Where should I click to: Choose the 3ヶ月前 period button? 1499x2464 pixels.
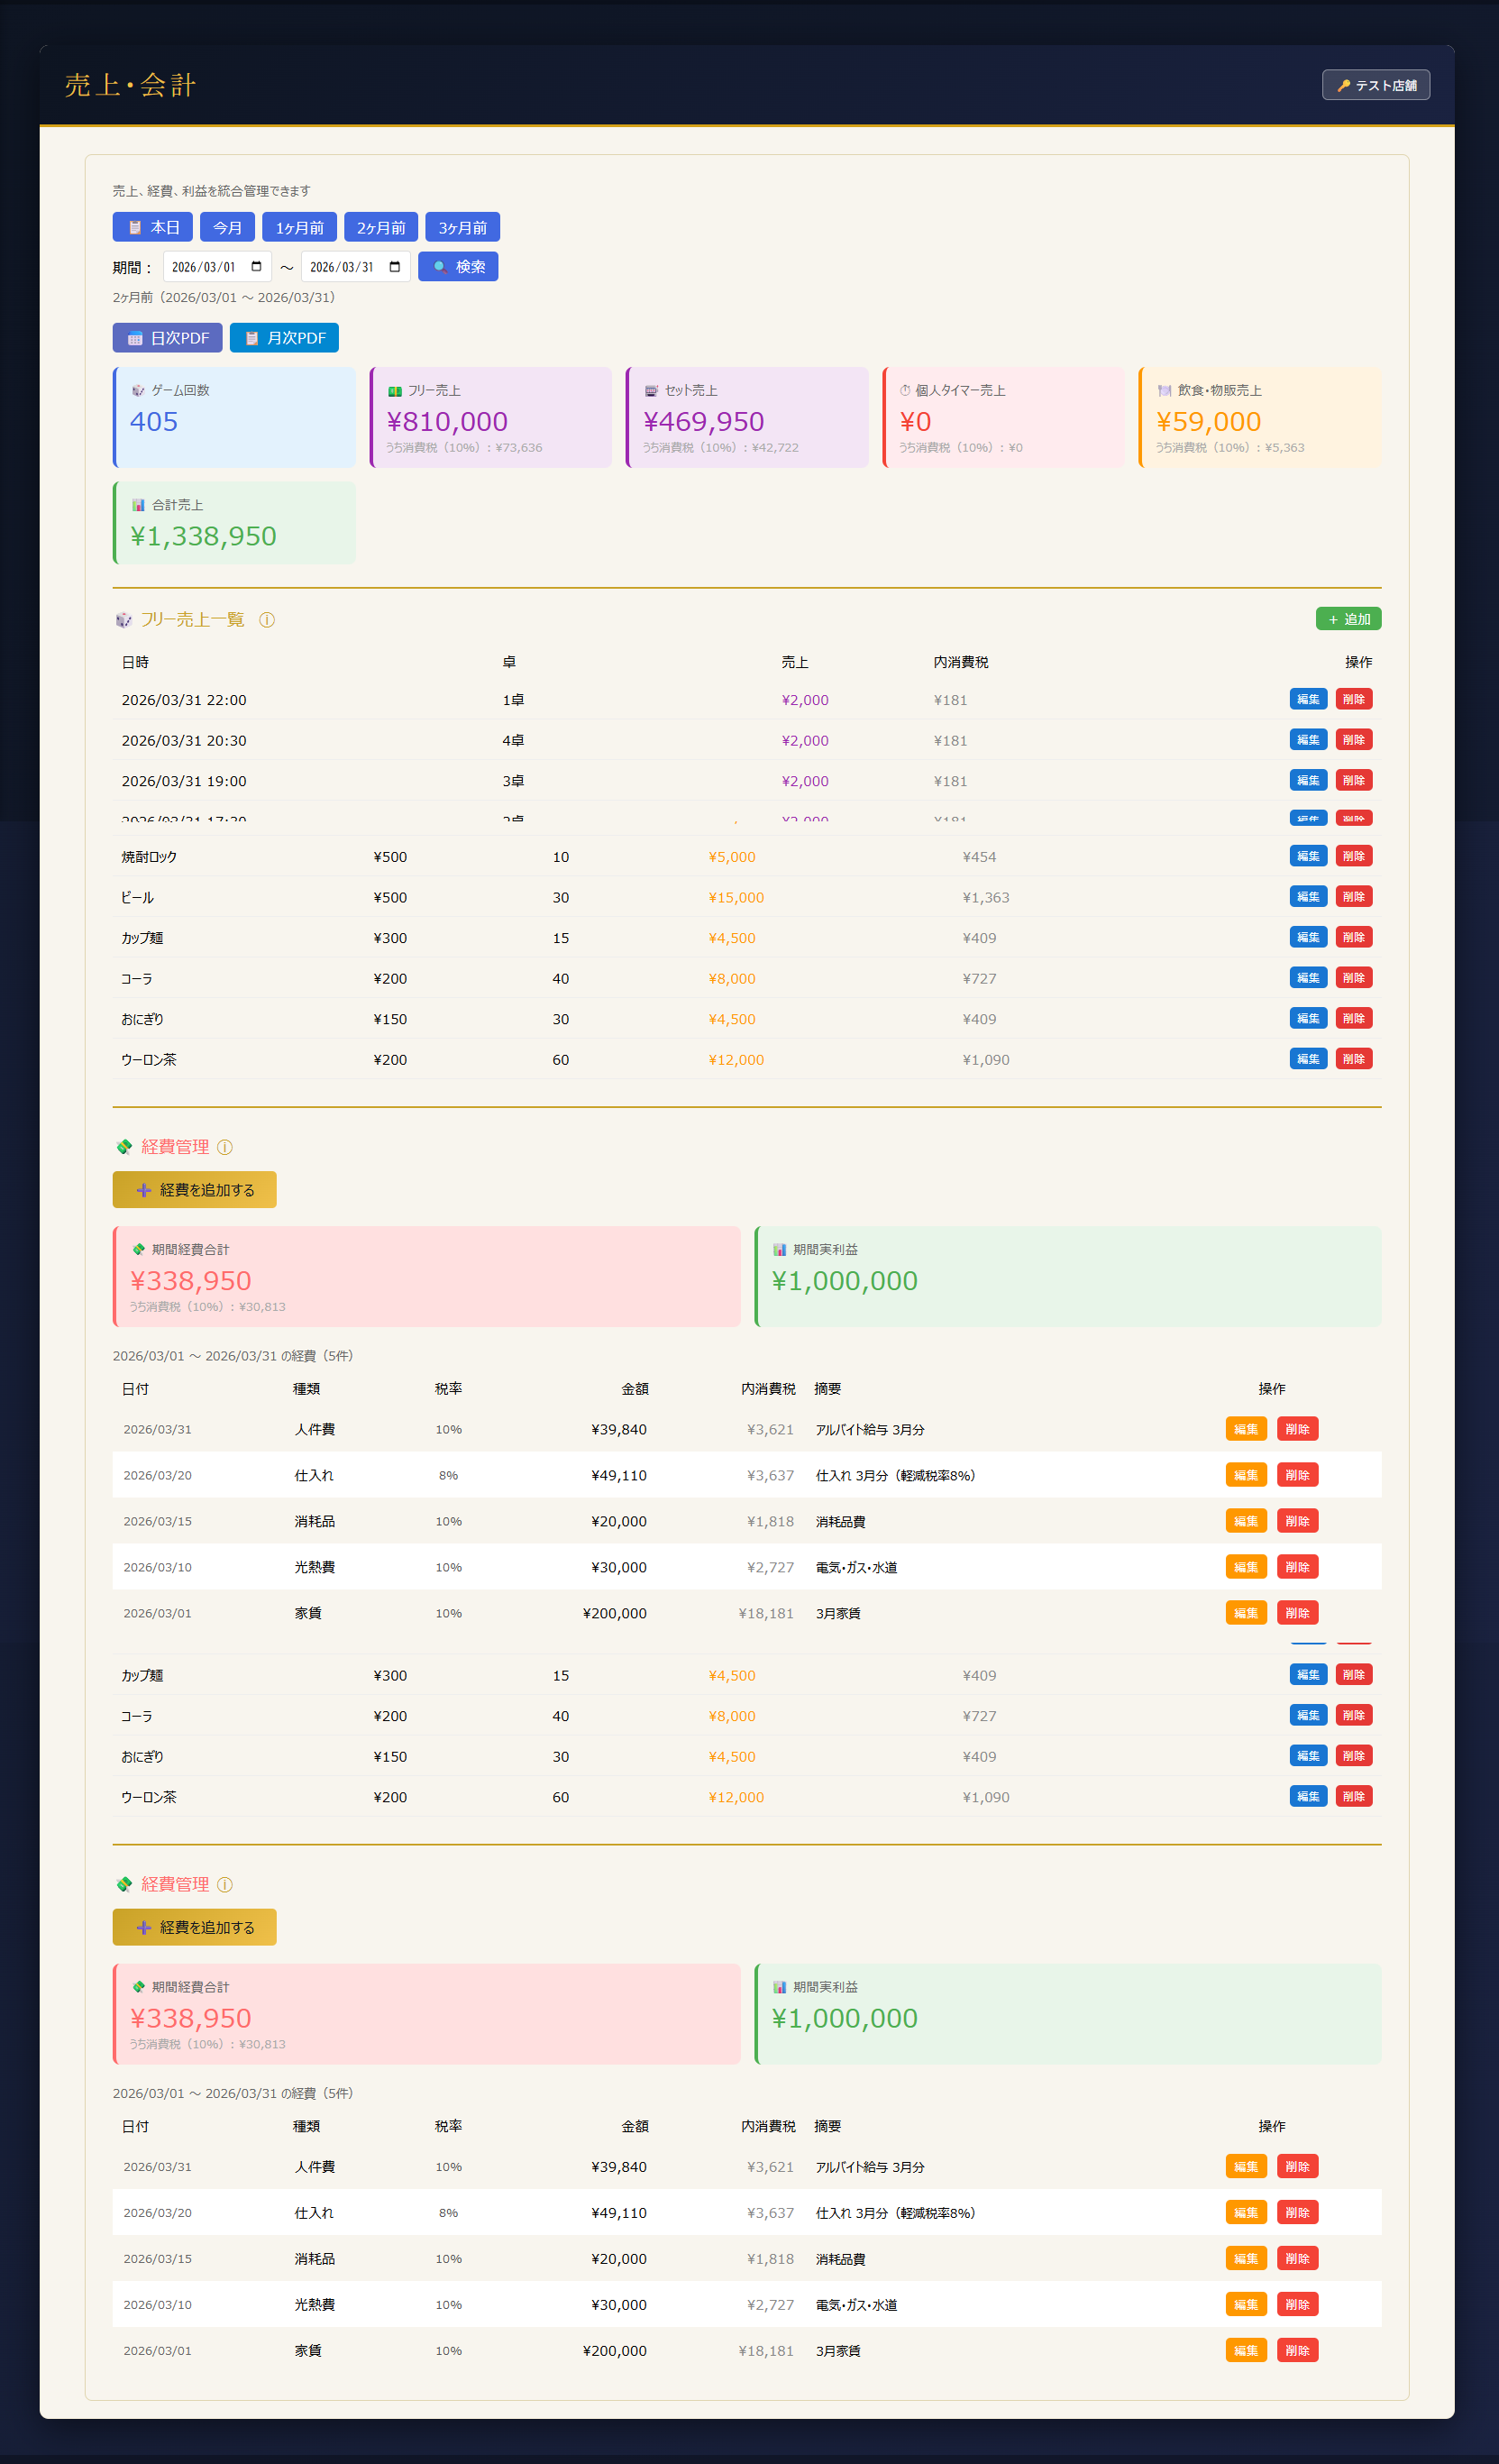tap(462, 227)
